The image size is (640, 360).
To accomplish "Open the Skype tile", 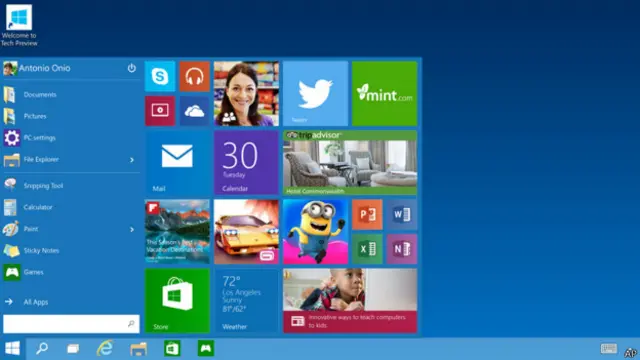I will (160, 76).
